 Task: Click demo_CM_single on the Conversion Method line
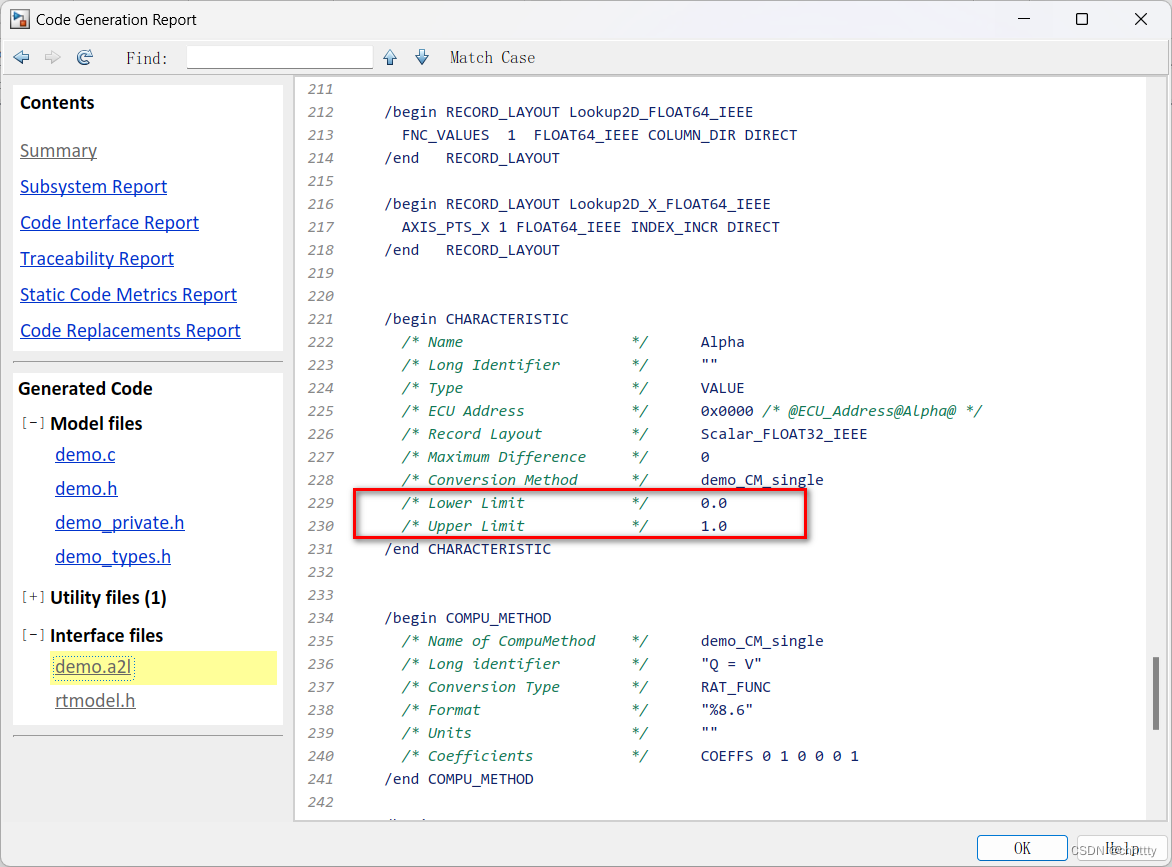tap(762, 480)
